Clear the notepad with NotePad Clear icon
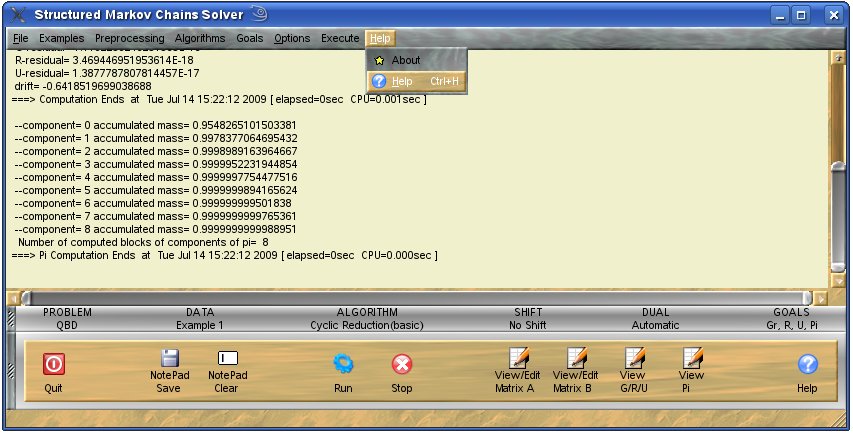The height and width of the screenshot is (433, 853). (227, 359)
